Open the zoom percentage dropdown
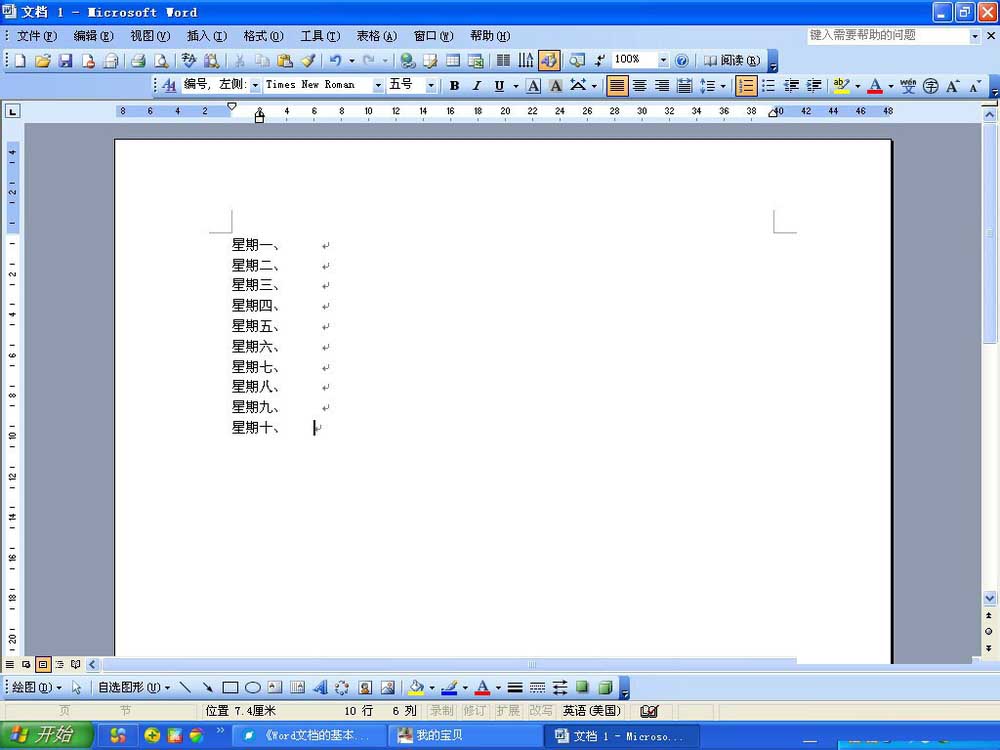The image size is (1000, 750). click(x=663, y=61)
